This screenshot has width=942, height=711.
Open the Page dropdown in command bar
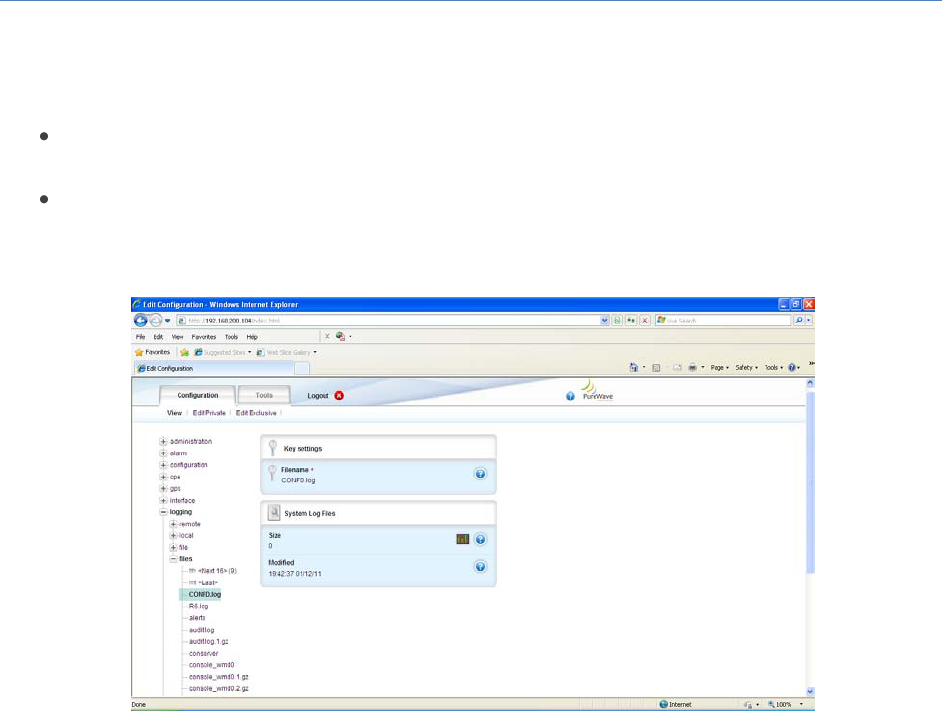point(719,367)
